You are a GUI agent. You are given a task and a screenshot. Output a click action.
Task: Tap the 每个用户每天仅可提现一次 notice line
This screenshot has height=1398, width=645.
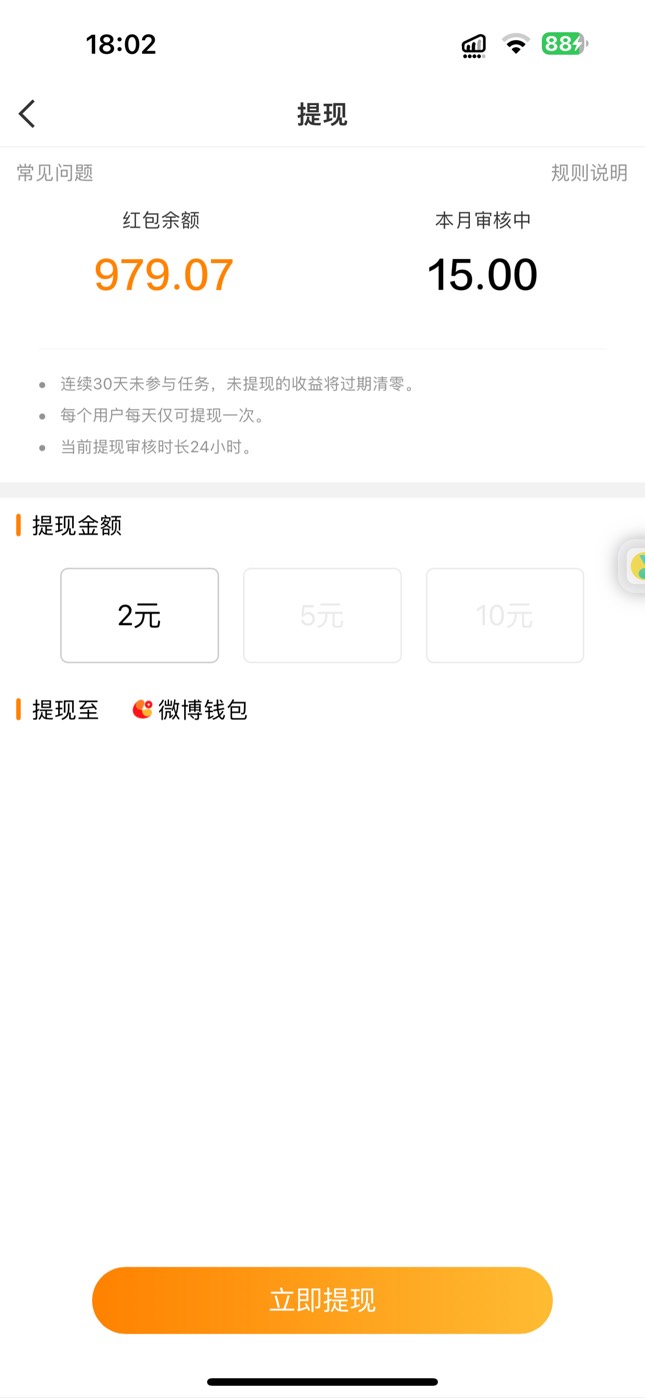[x=163, y=415]
